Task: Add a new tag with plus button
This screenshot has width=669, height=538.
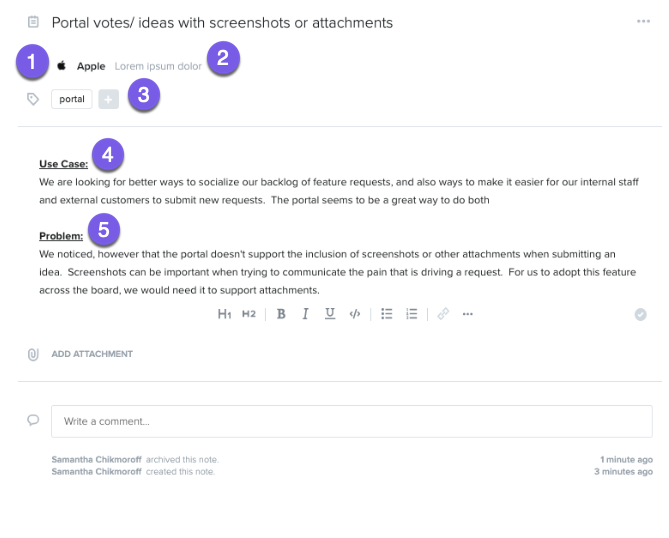Action: point(108,99)
